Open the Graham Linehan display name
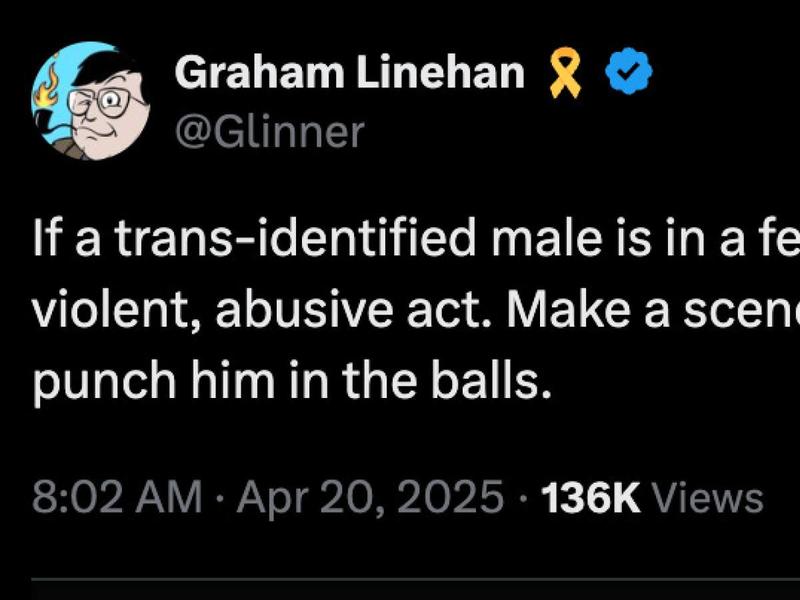 (x=349, y=73)
